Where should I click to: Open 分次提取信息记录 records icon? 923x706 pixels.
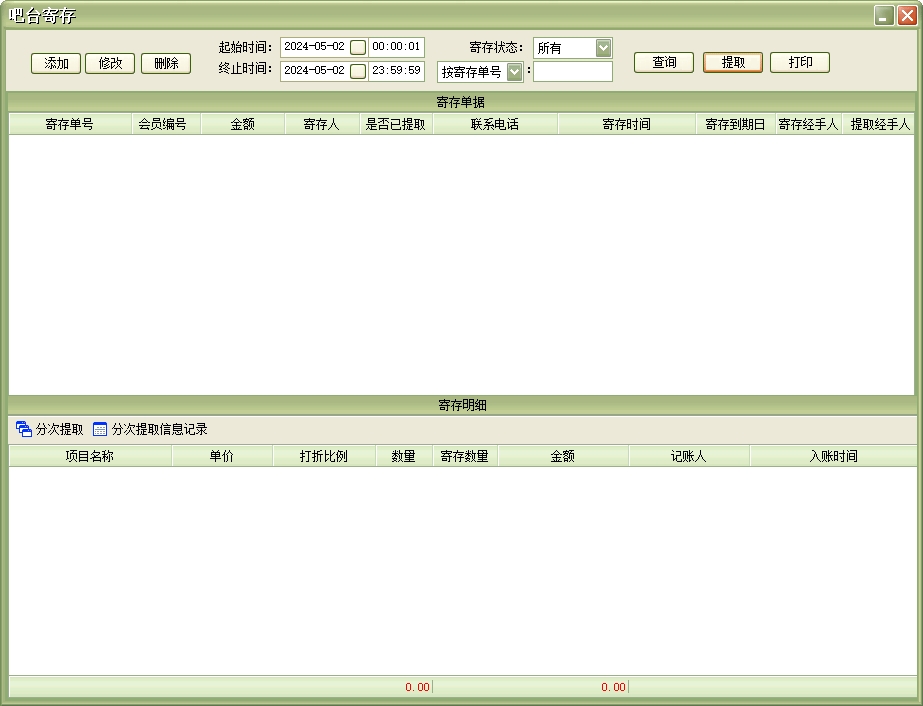100,429
